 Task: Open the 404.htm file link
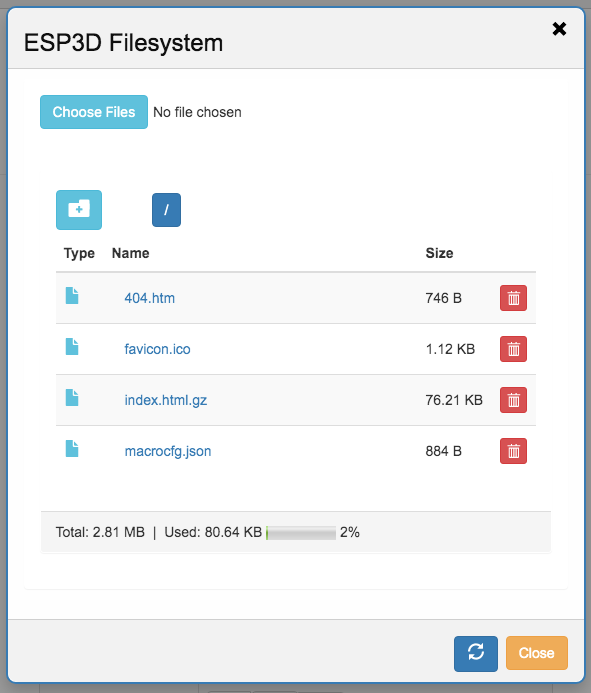[149, 298]
